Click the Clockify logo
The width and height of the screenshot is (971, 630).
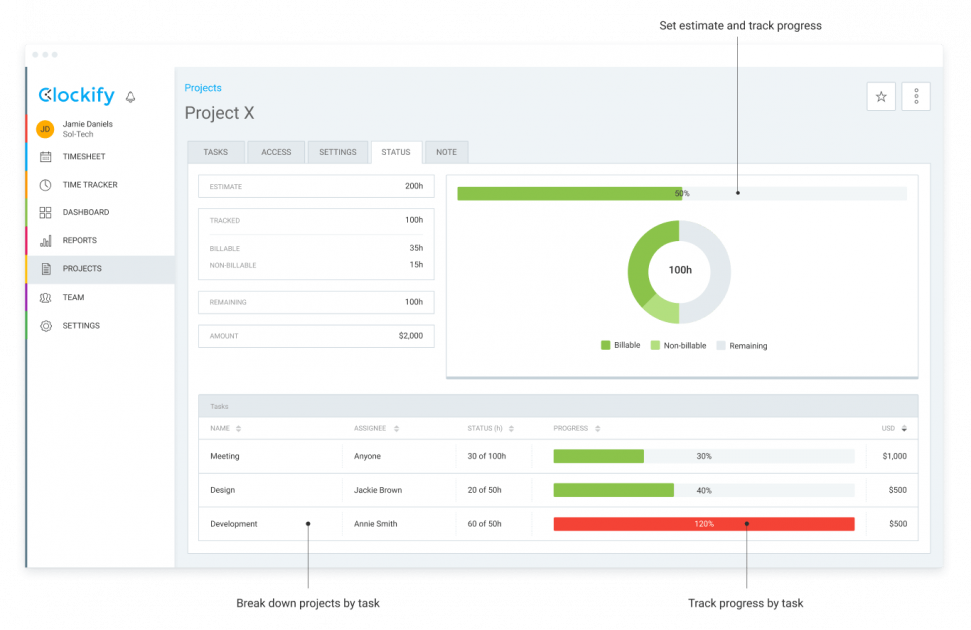pos(76,96)
